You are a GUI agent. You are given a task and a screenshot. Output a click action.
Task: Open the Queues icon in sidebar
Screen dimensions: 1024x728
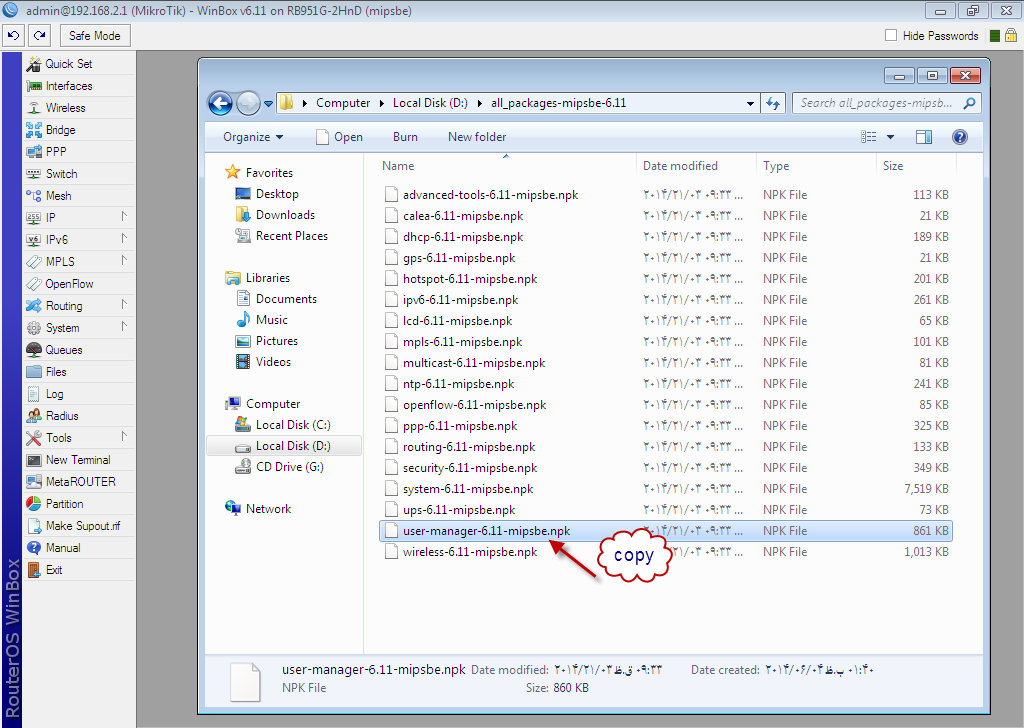tap(34, 350)
